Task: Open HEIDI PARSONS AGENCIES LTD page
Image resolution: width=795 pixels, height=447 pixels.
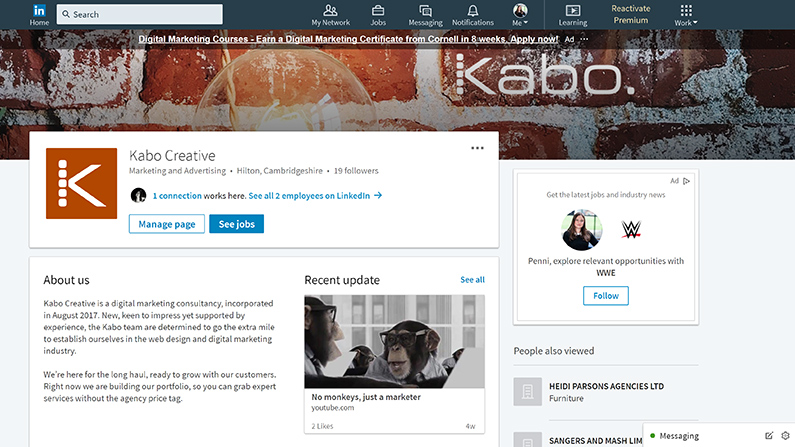Action: (606, 386)
